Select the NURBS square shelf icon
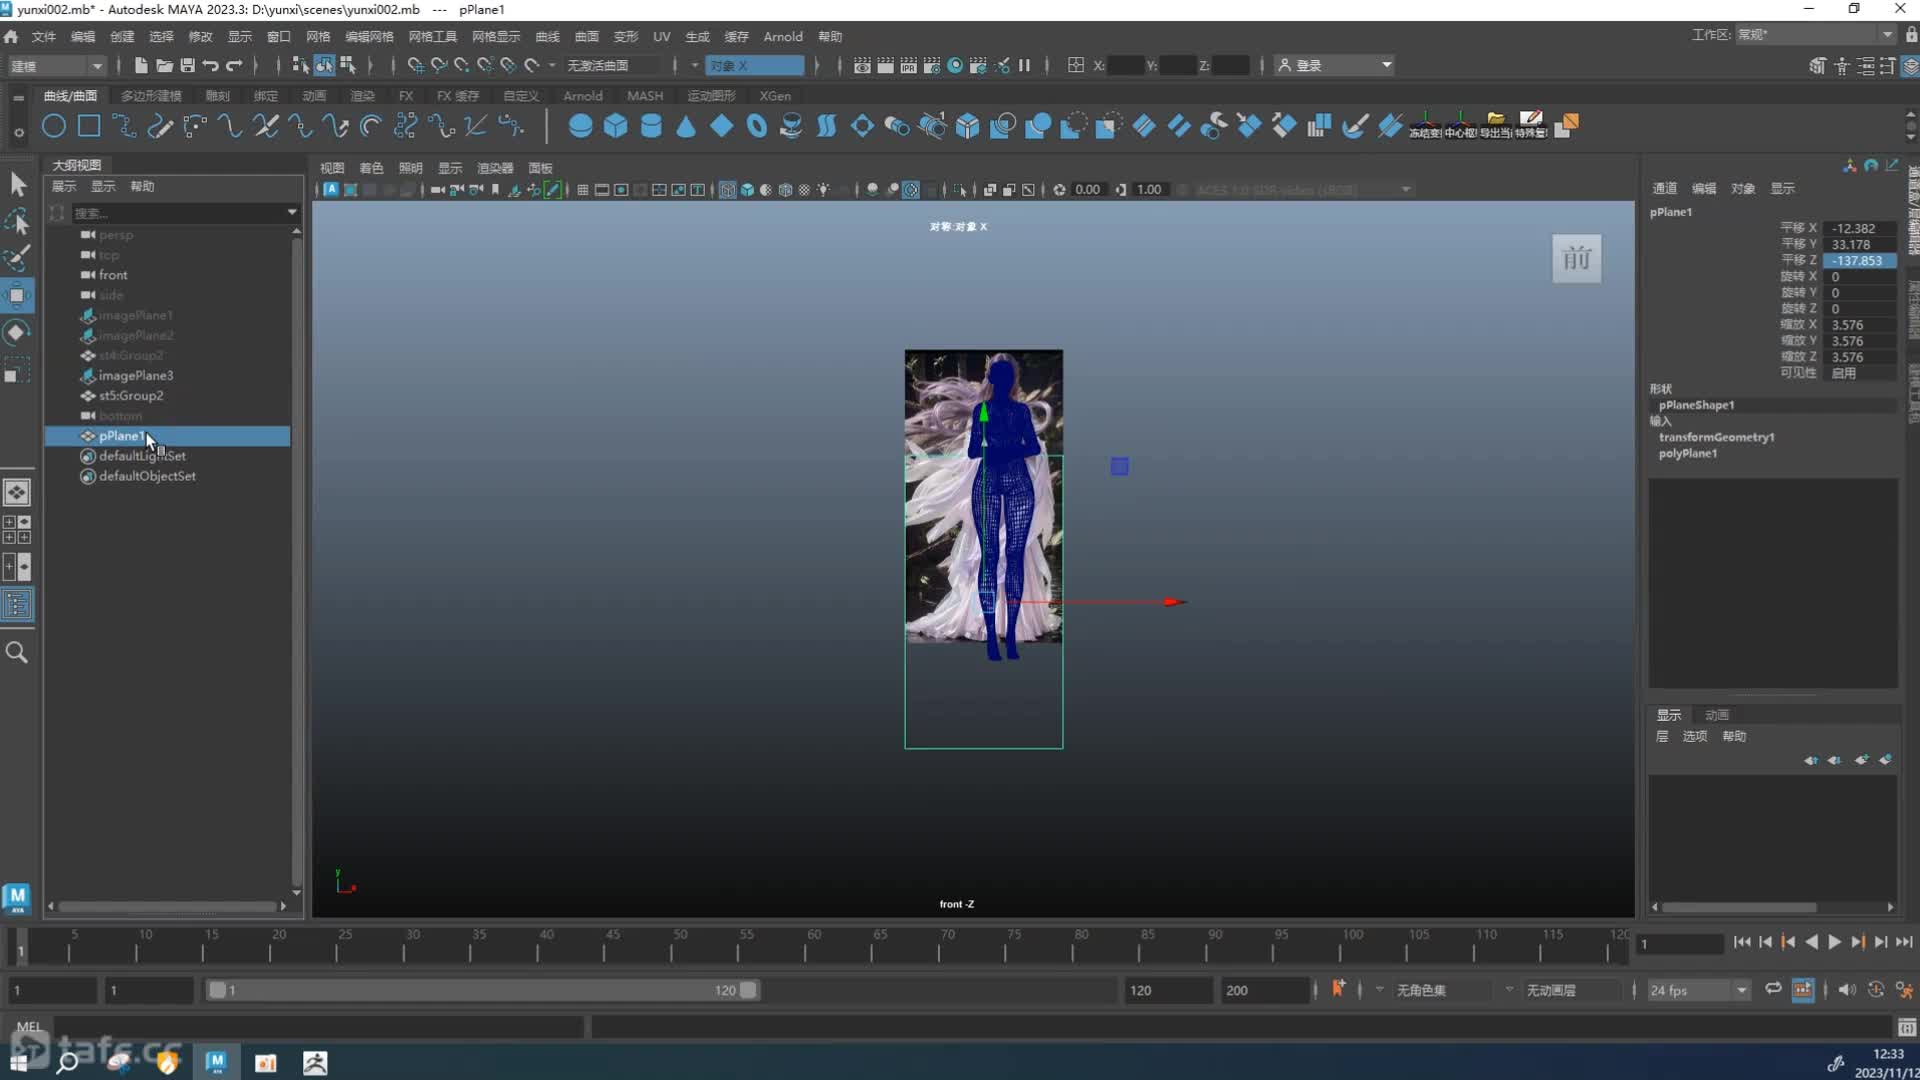The image size is (1920, 1080). (89, 126)
